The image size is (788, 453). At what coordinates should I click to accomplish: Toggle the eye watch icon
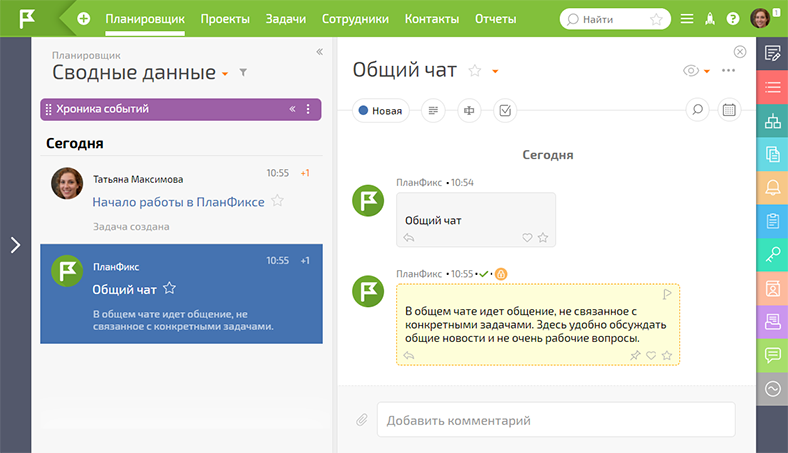[x=691, y=71]
